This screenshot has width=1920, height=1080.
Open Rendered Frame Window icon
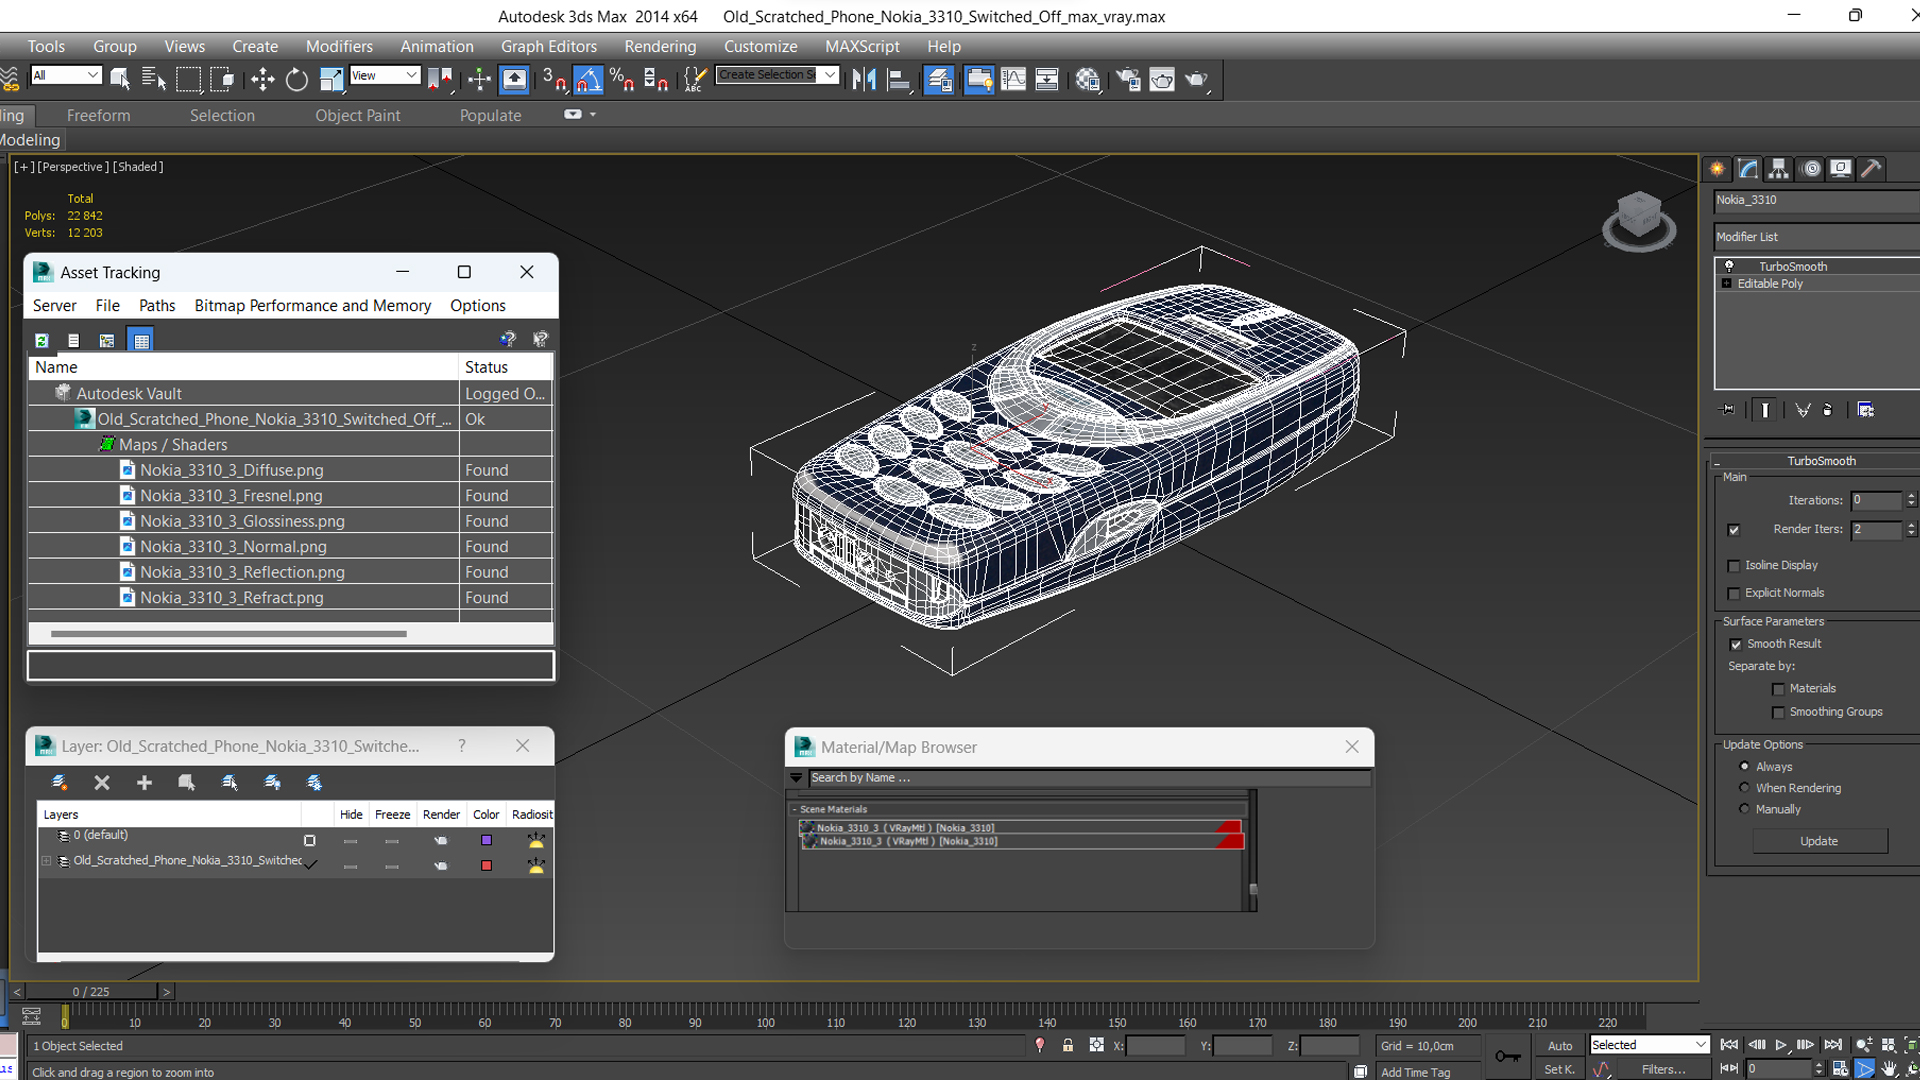click(1162, 79)
